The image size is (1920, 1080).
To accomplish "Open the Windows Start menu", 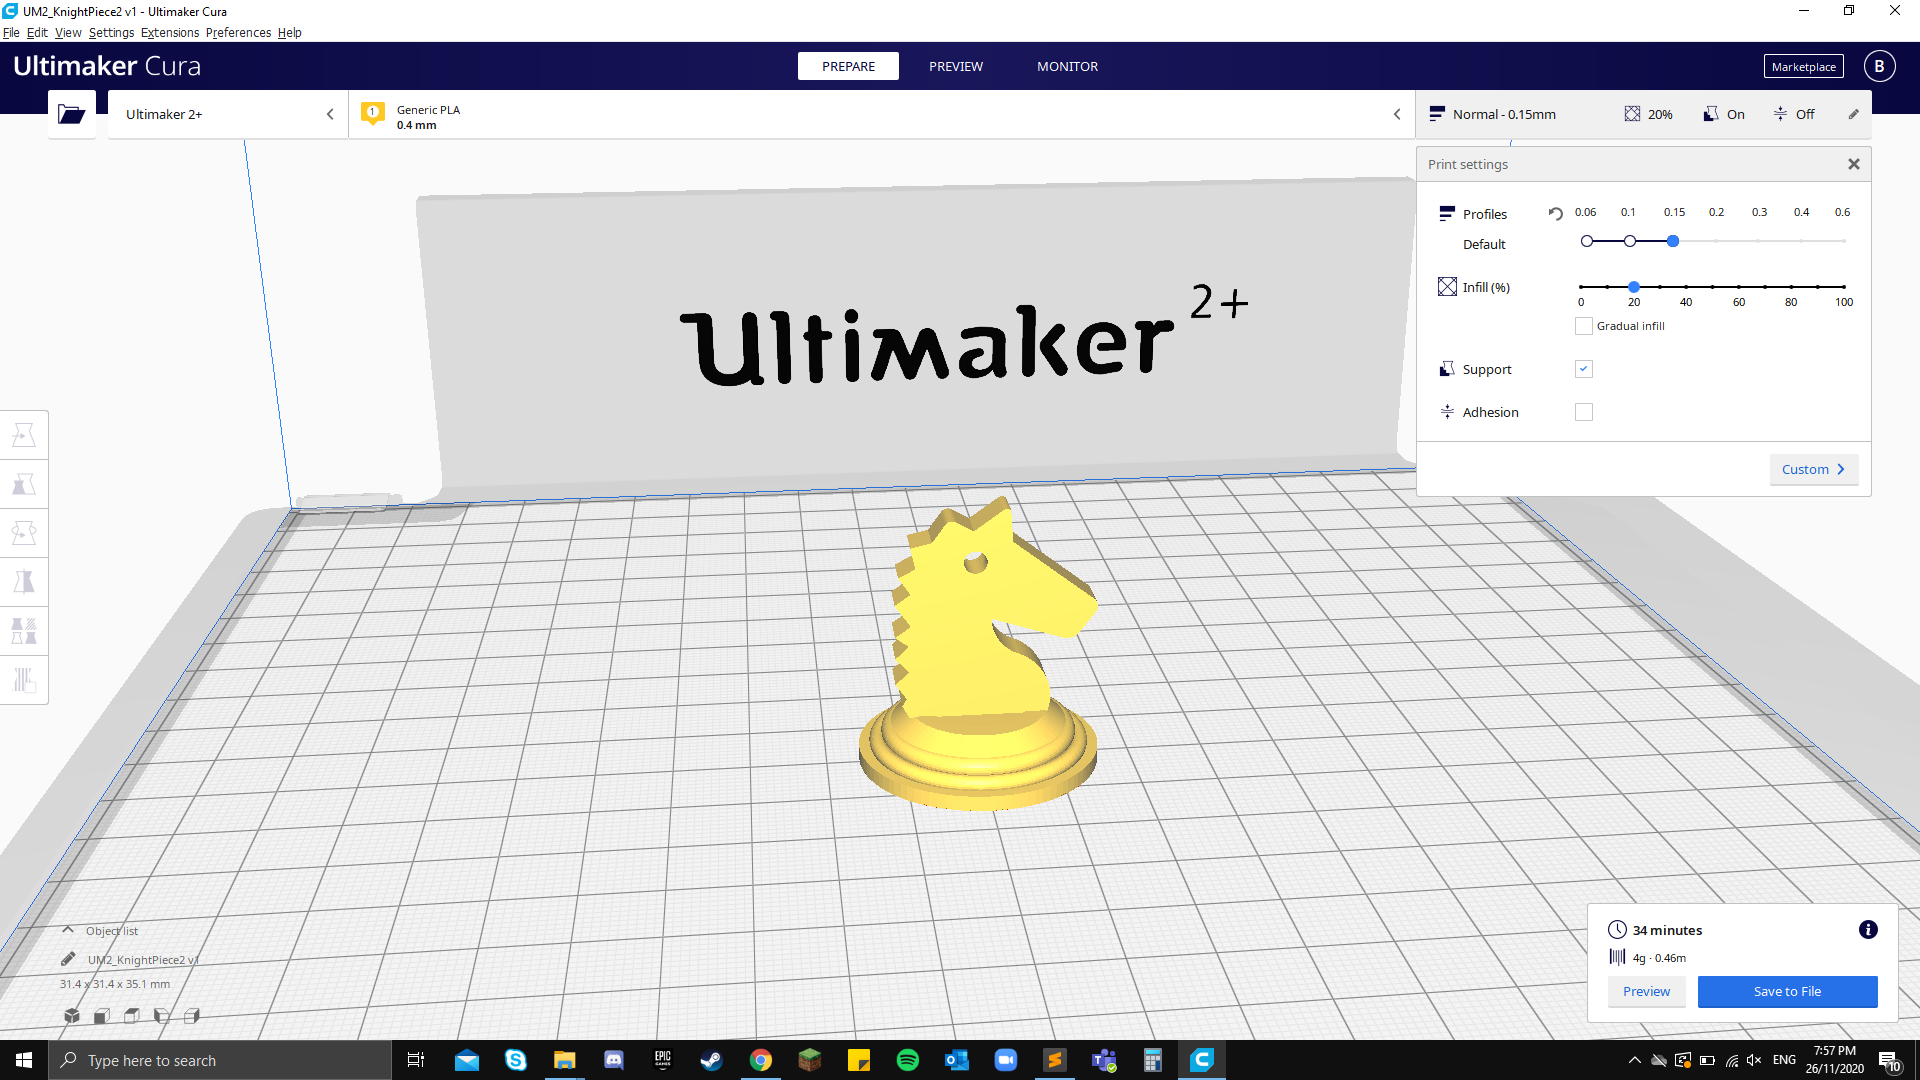I will click(x=24, y=1060).
